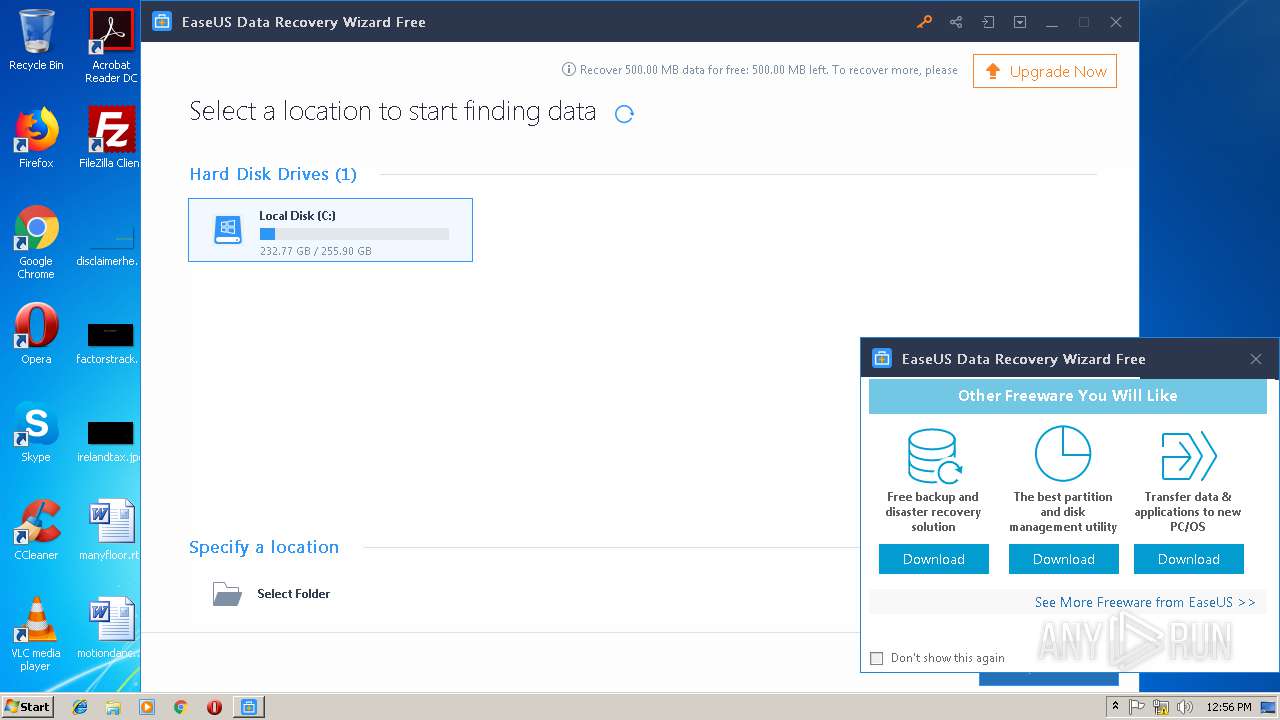The height and width of the screenshot is (720, 1280).
Task: Open the manyfloor document on desktop
Action: (111, 530)
